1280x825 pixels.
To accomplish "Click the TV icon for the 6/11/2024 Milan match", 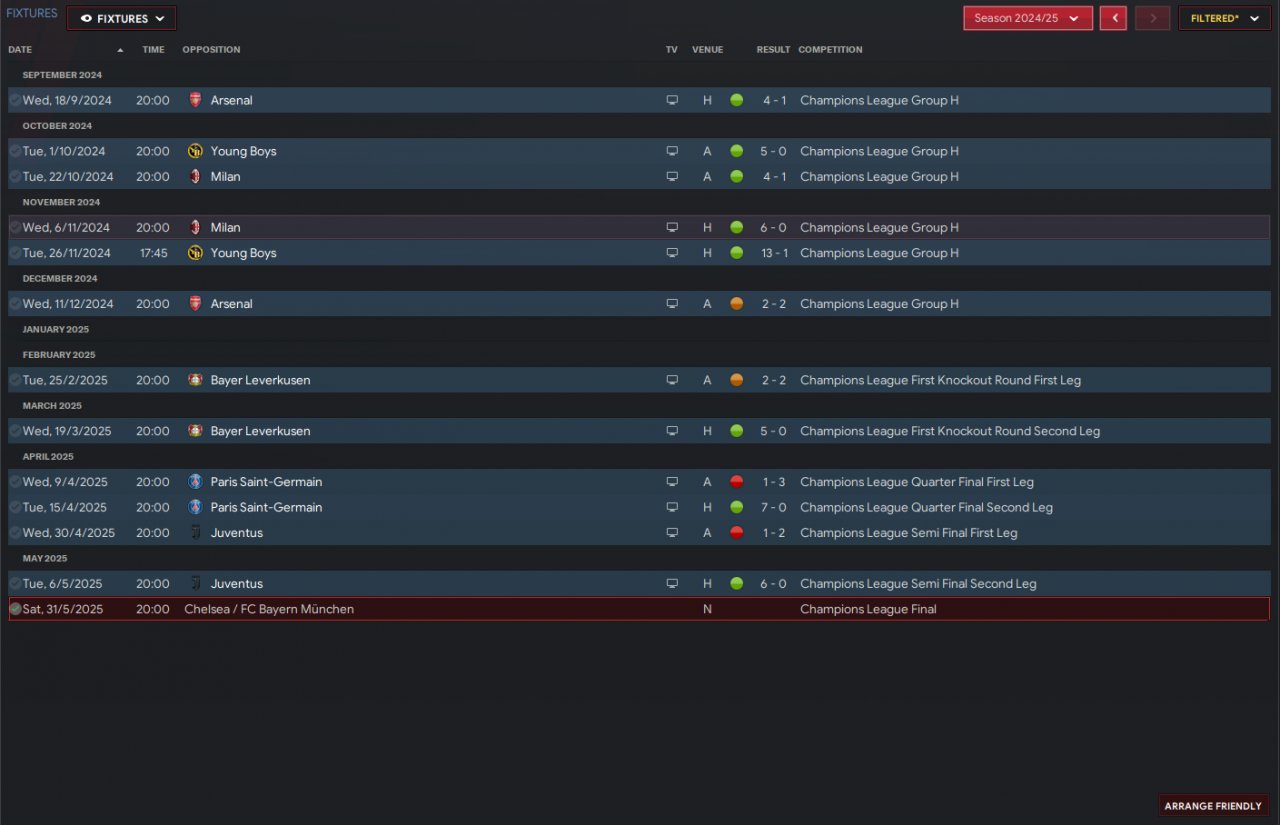I will (x=672, y=227).
